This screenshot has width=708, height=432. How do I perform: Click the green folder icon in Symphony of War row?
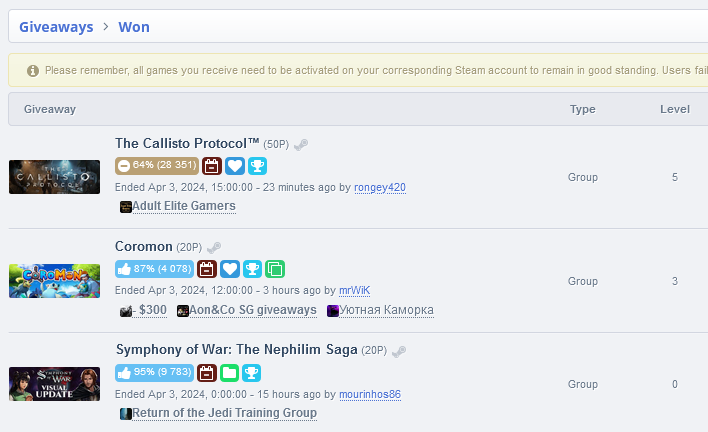(229, 373)
